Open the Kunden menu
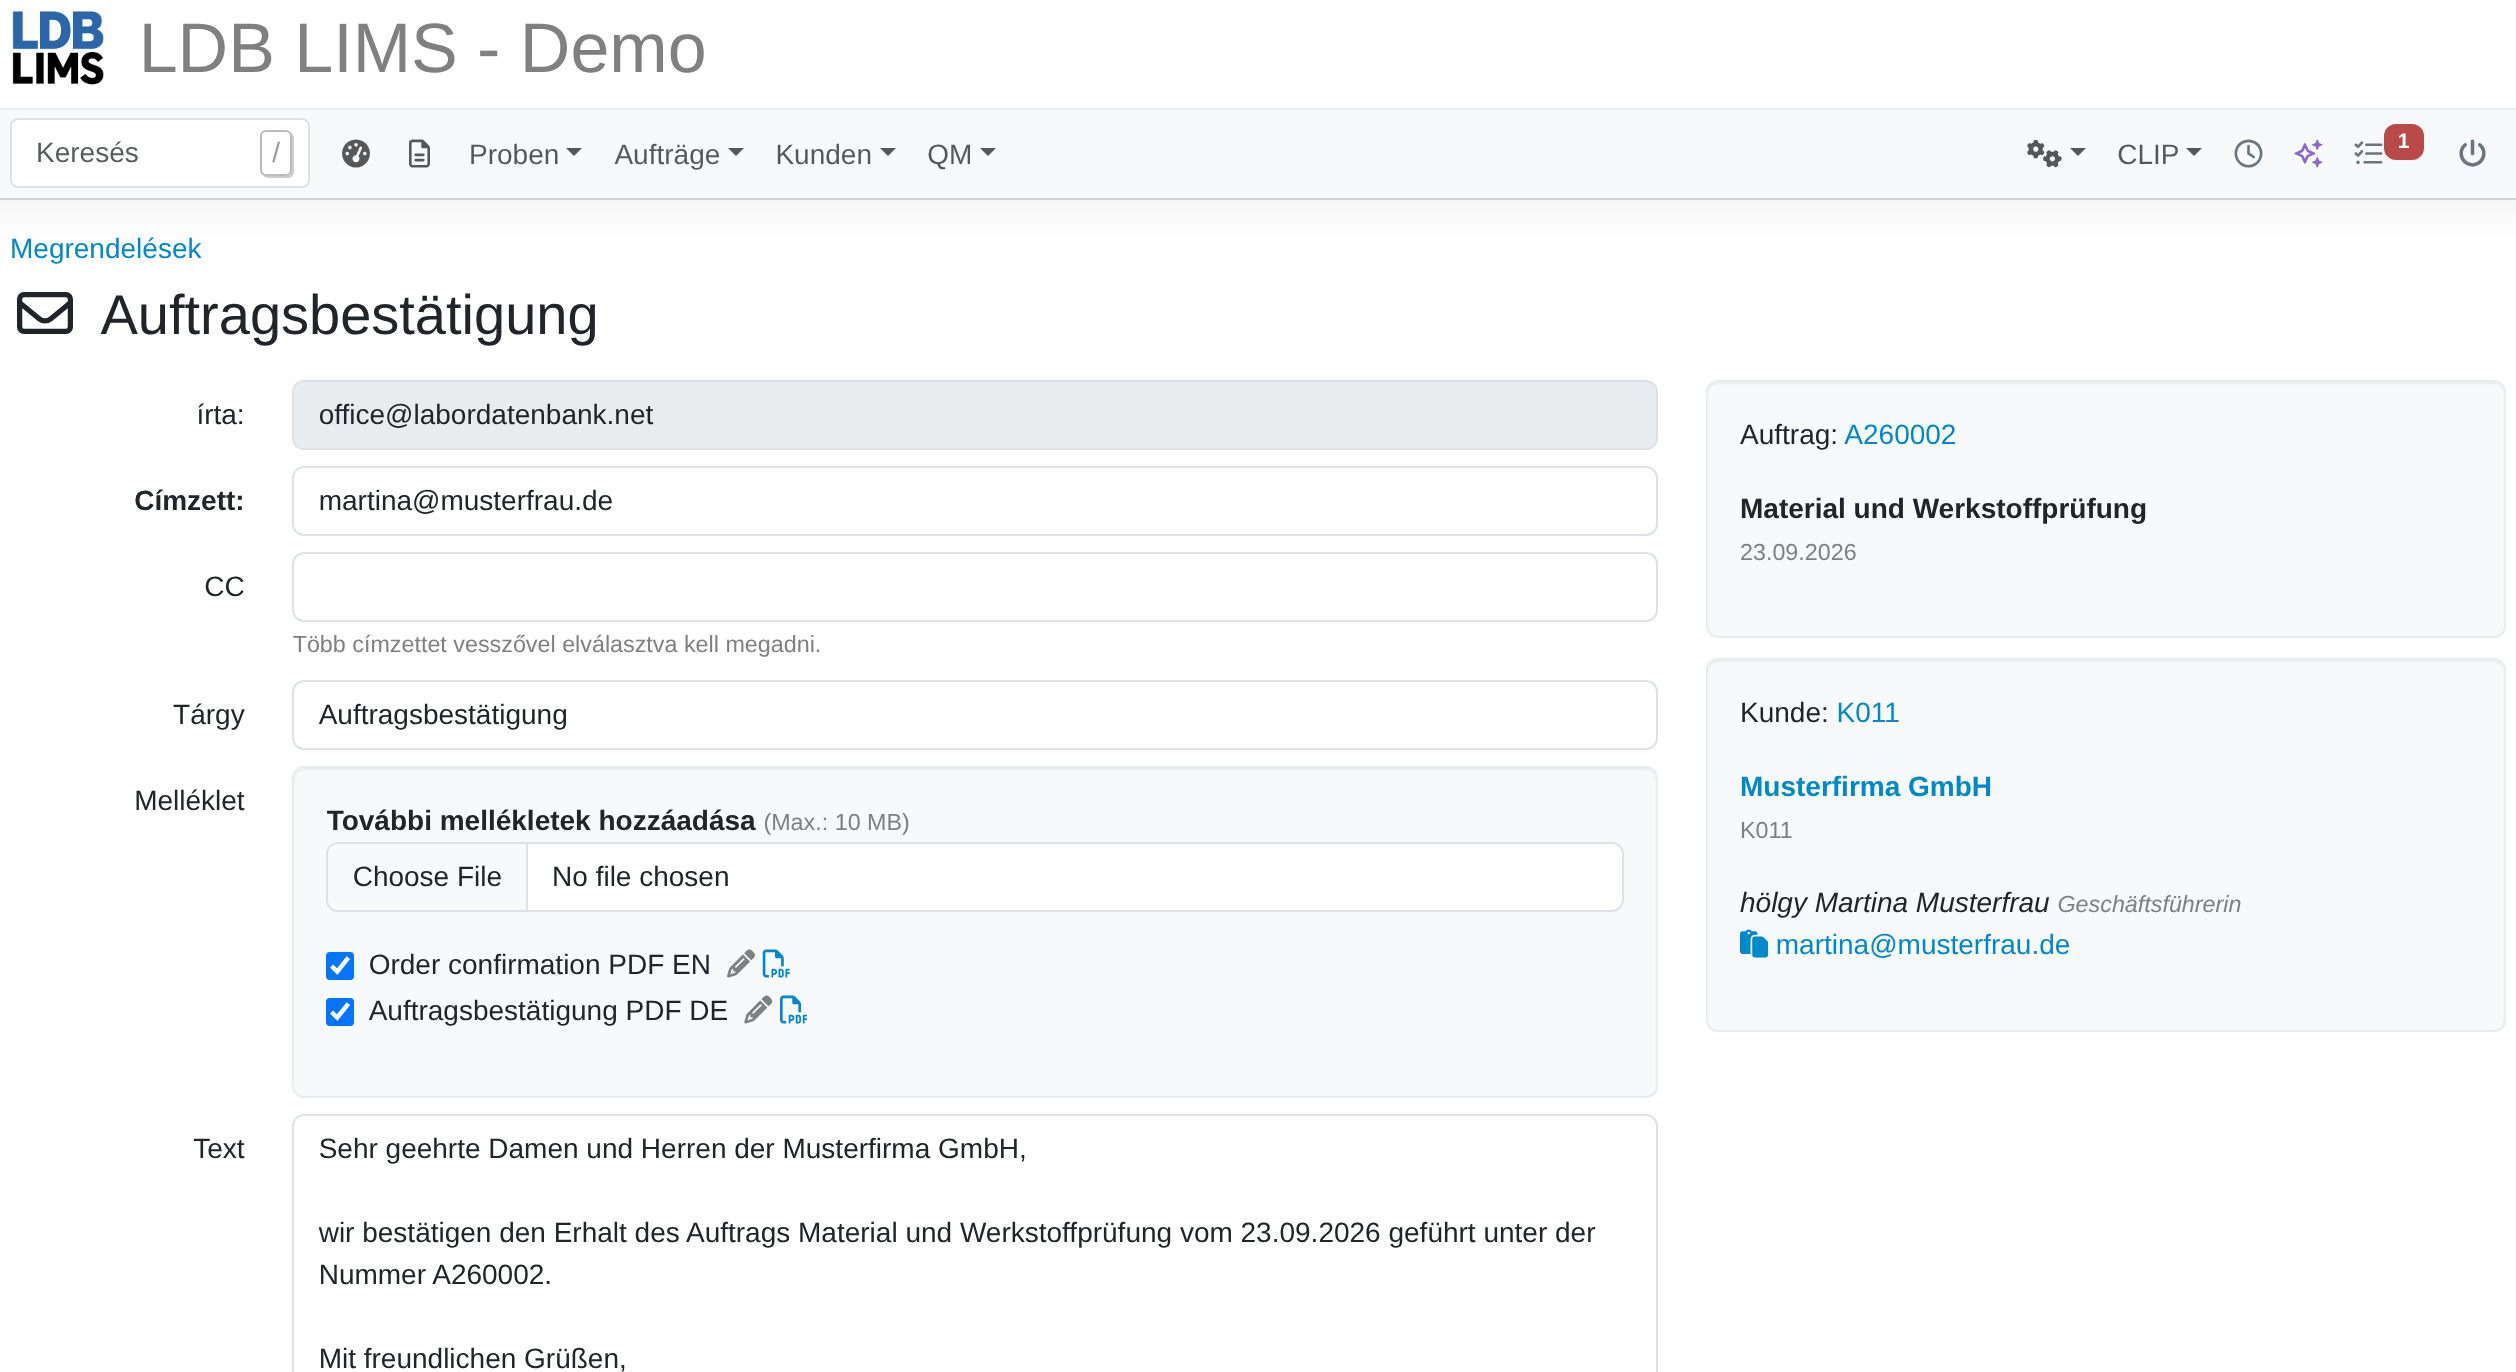 click(835, 154)
